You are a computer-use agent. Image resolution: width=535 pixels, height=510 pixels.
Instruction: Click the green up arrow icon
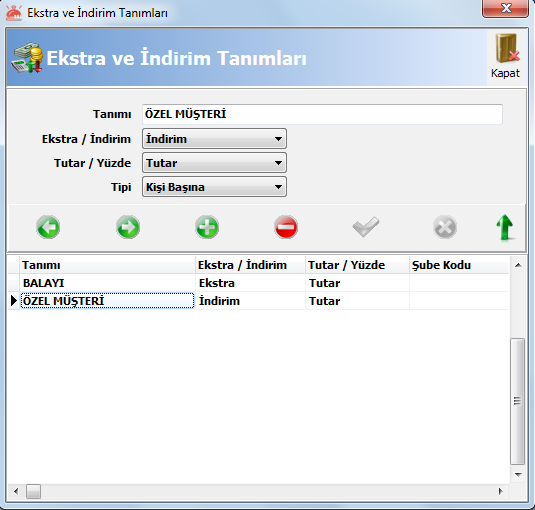505,227
